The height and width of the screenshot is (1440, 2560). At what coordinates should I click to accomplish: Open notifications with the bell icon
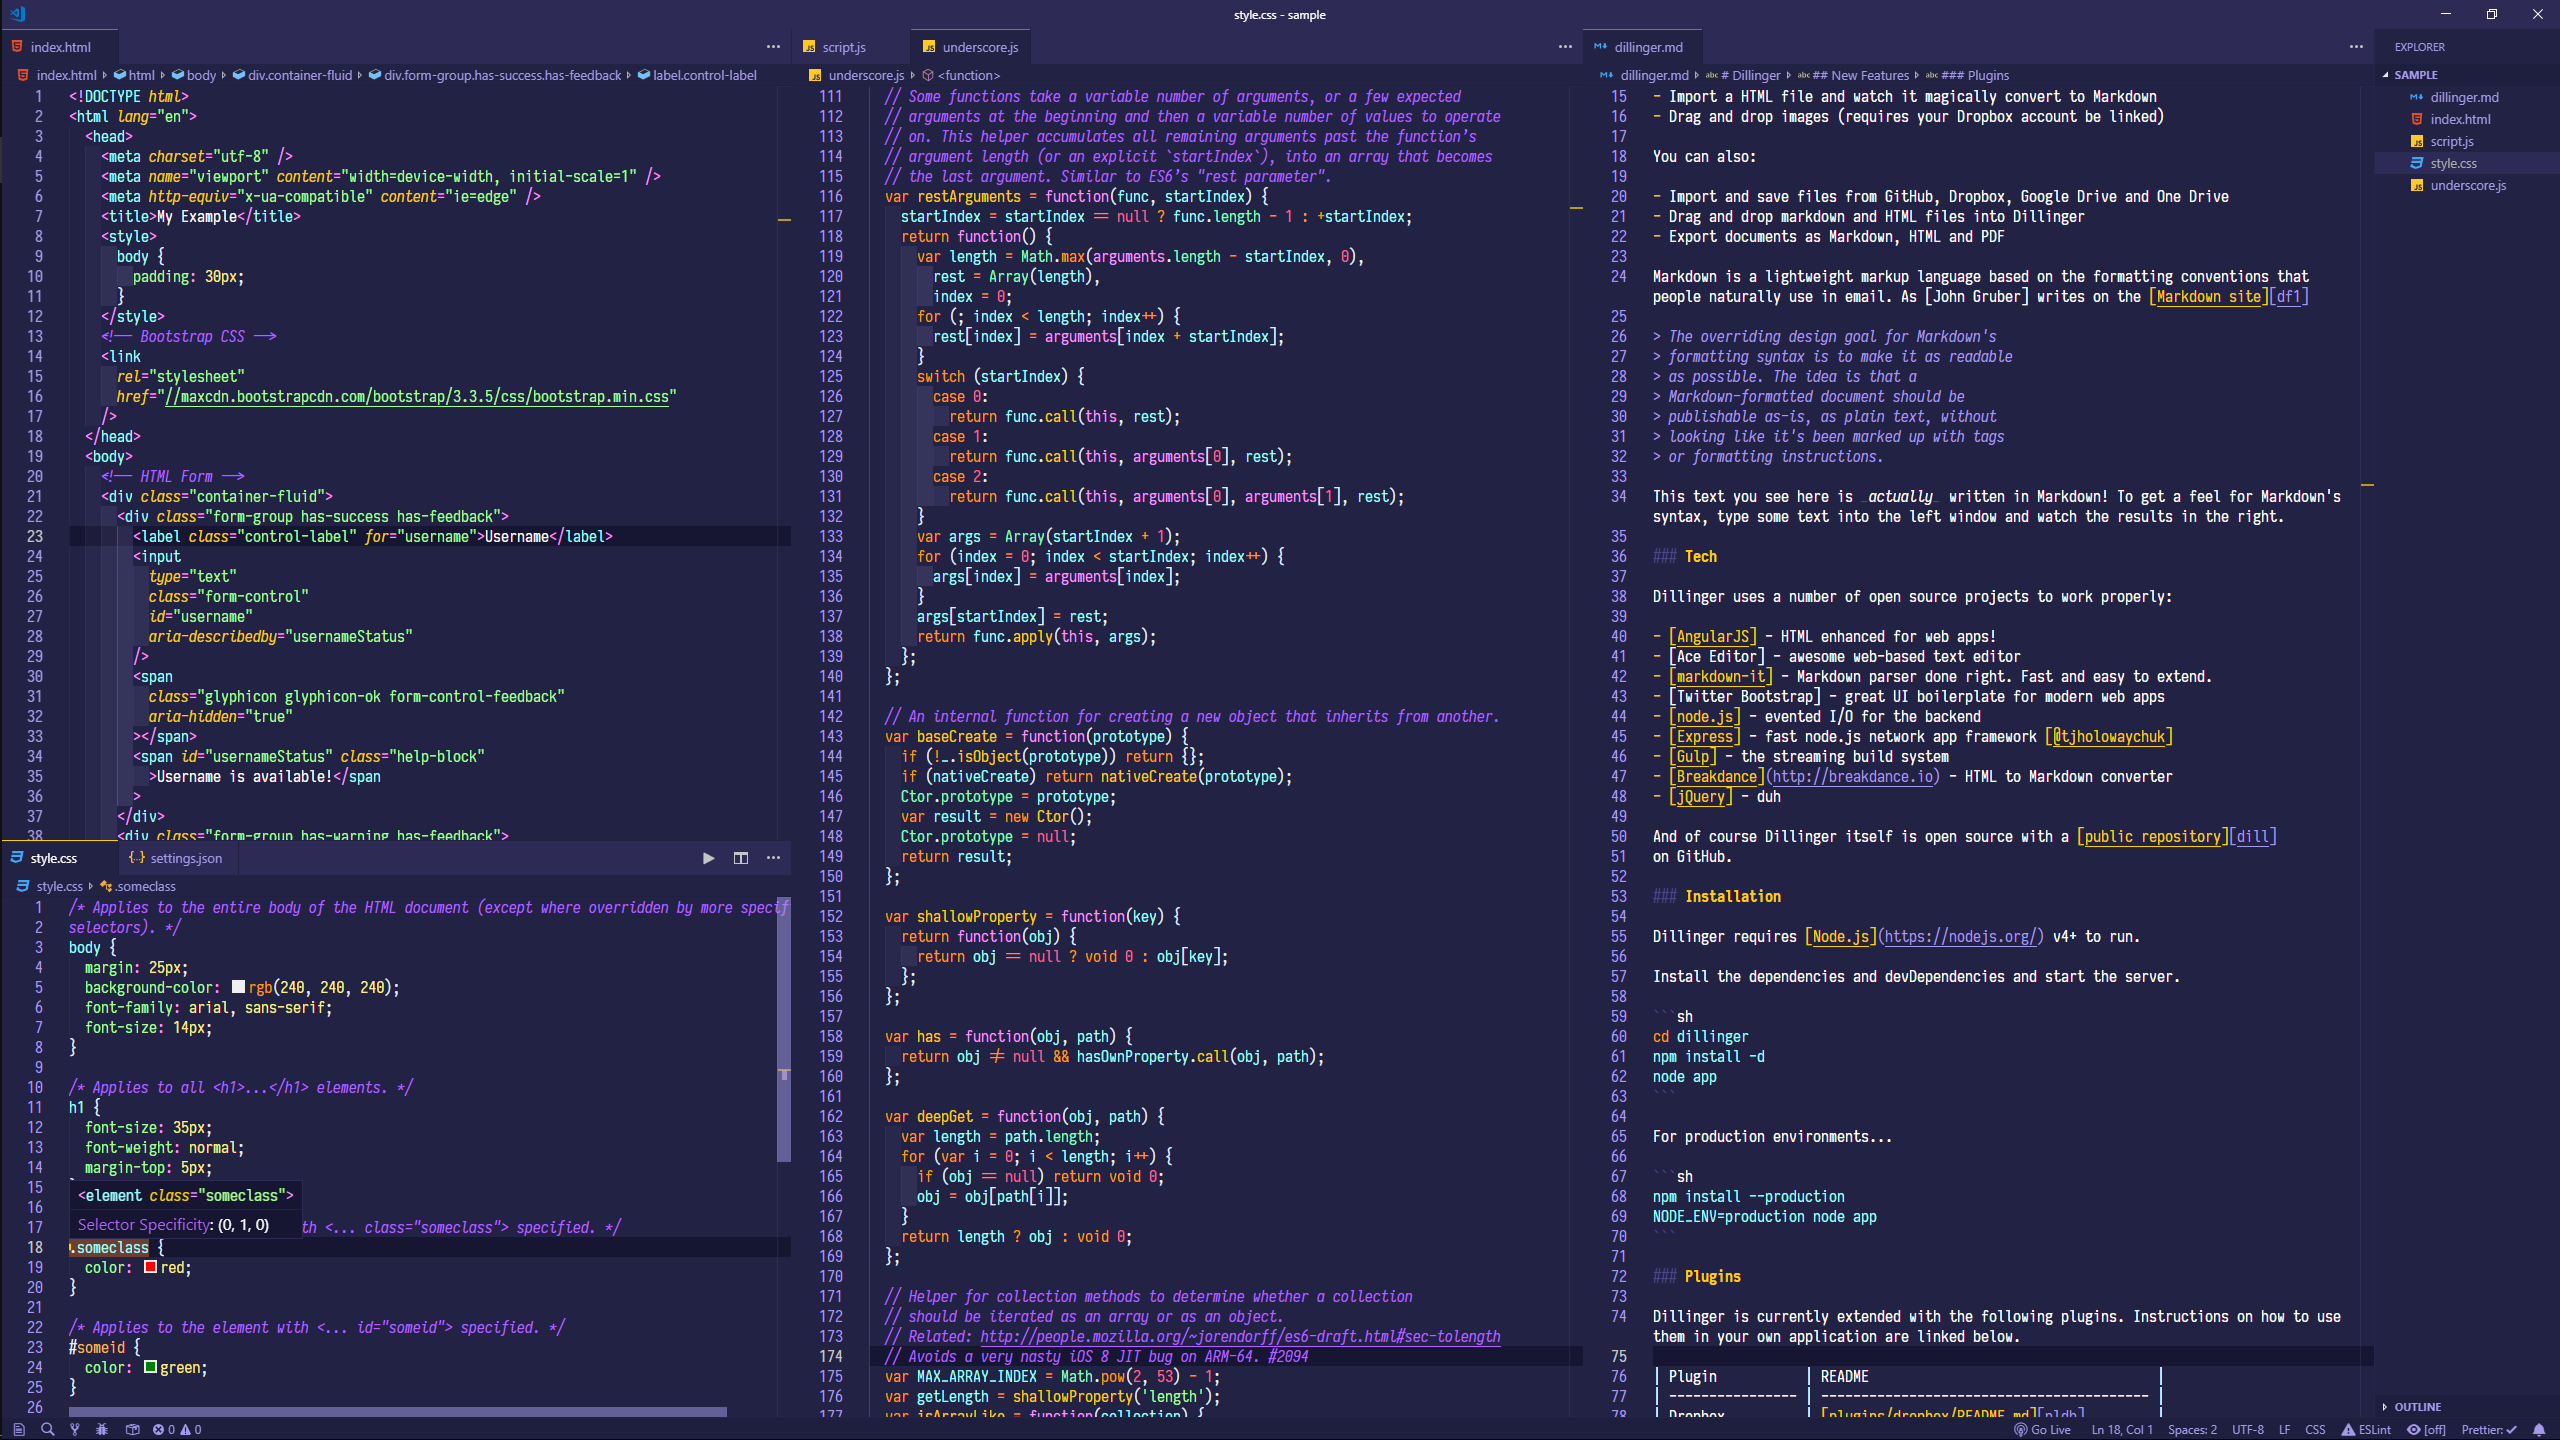[2539, 1430]
